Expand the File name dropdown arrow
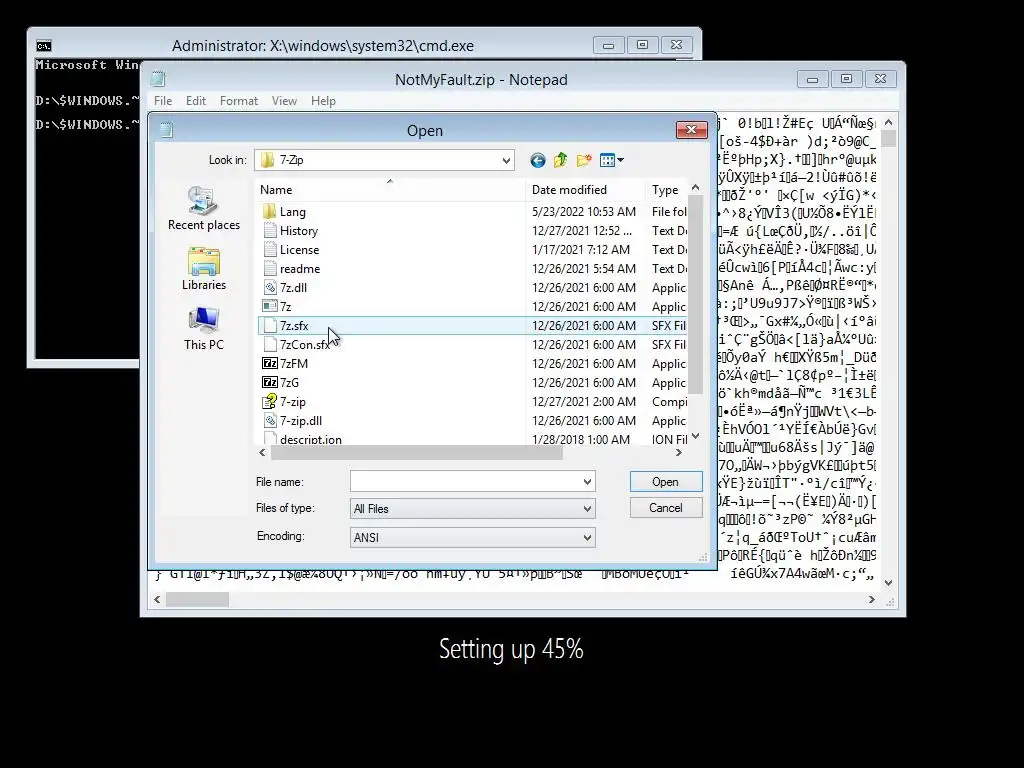This screenshot has width=1024, height=768. point(587,482)
